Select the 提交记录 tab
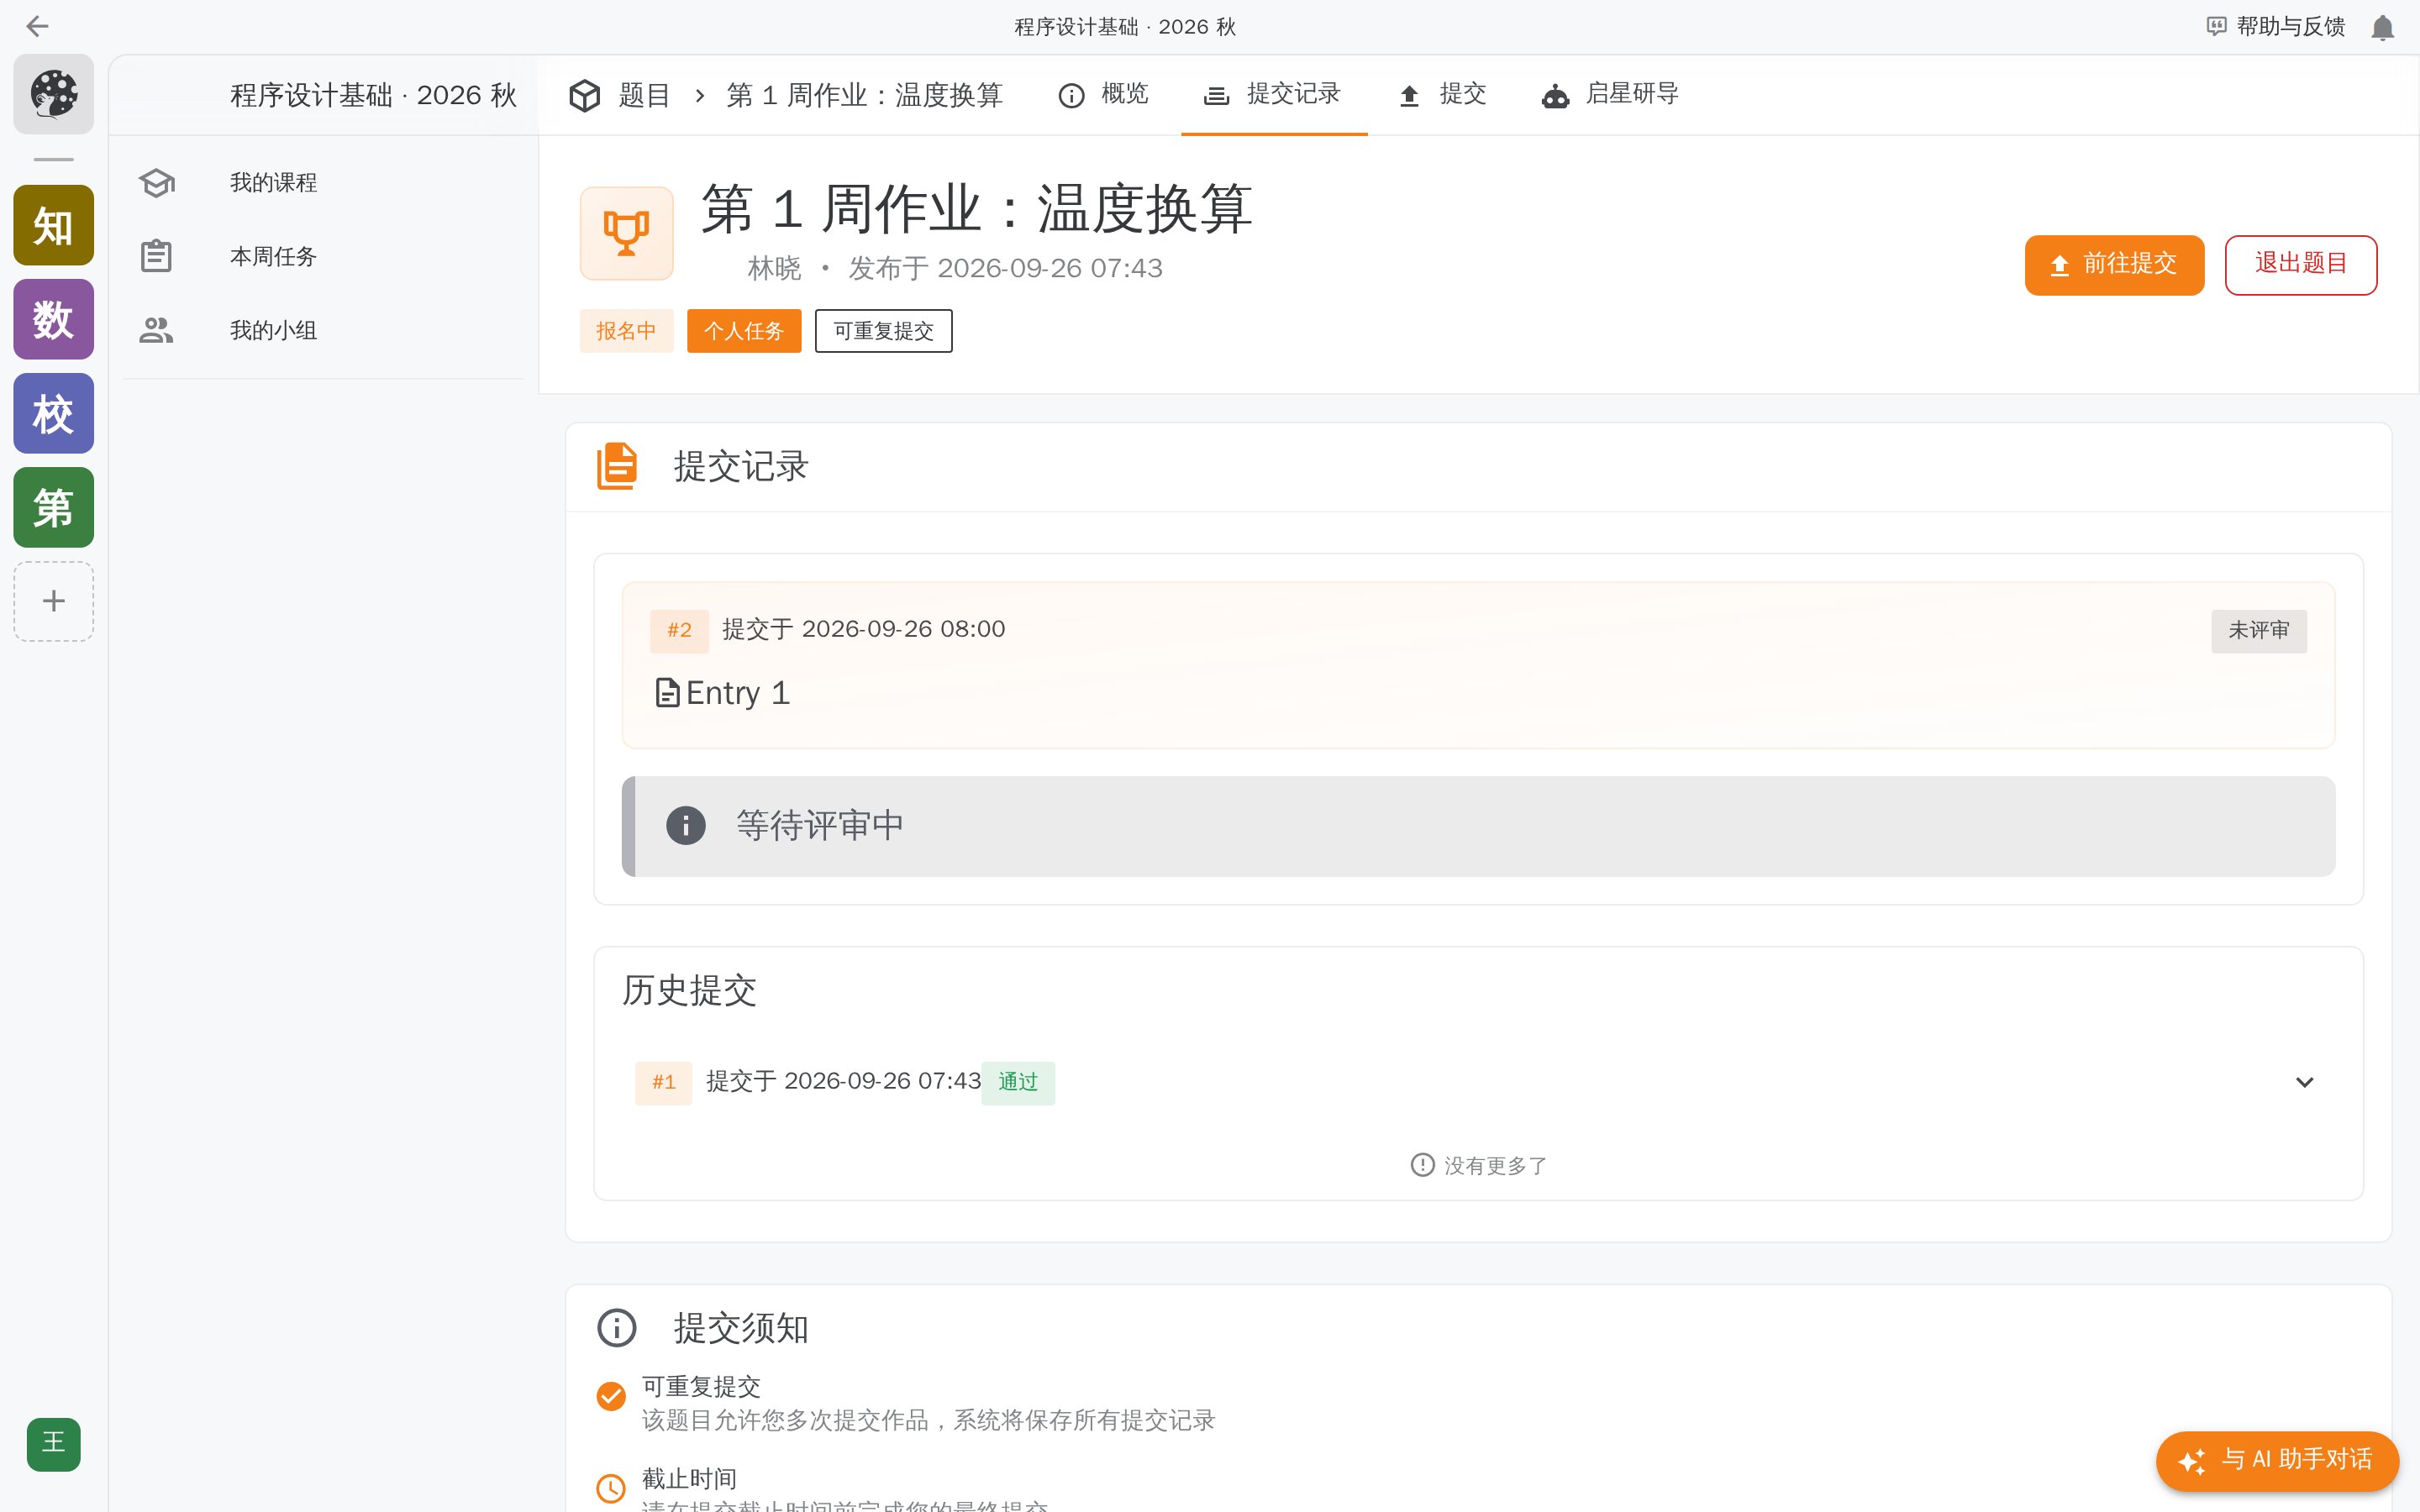2420x1512 pixels. click(x=1273, y=95)
